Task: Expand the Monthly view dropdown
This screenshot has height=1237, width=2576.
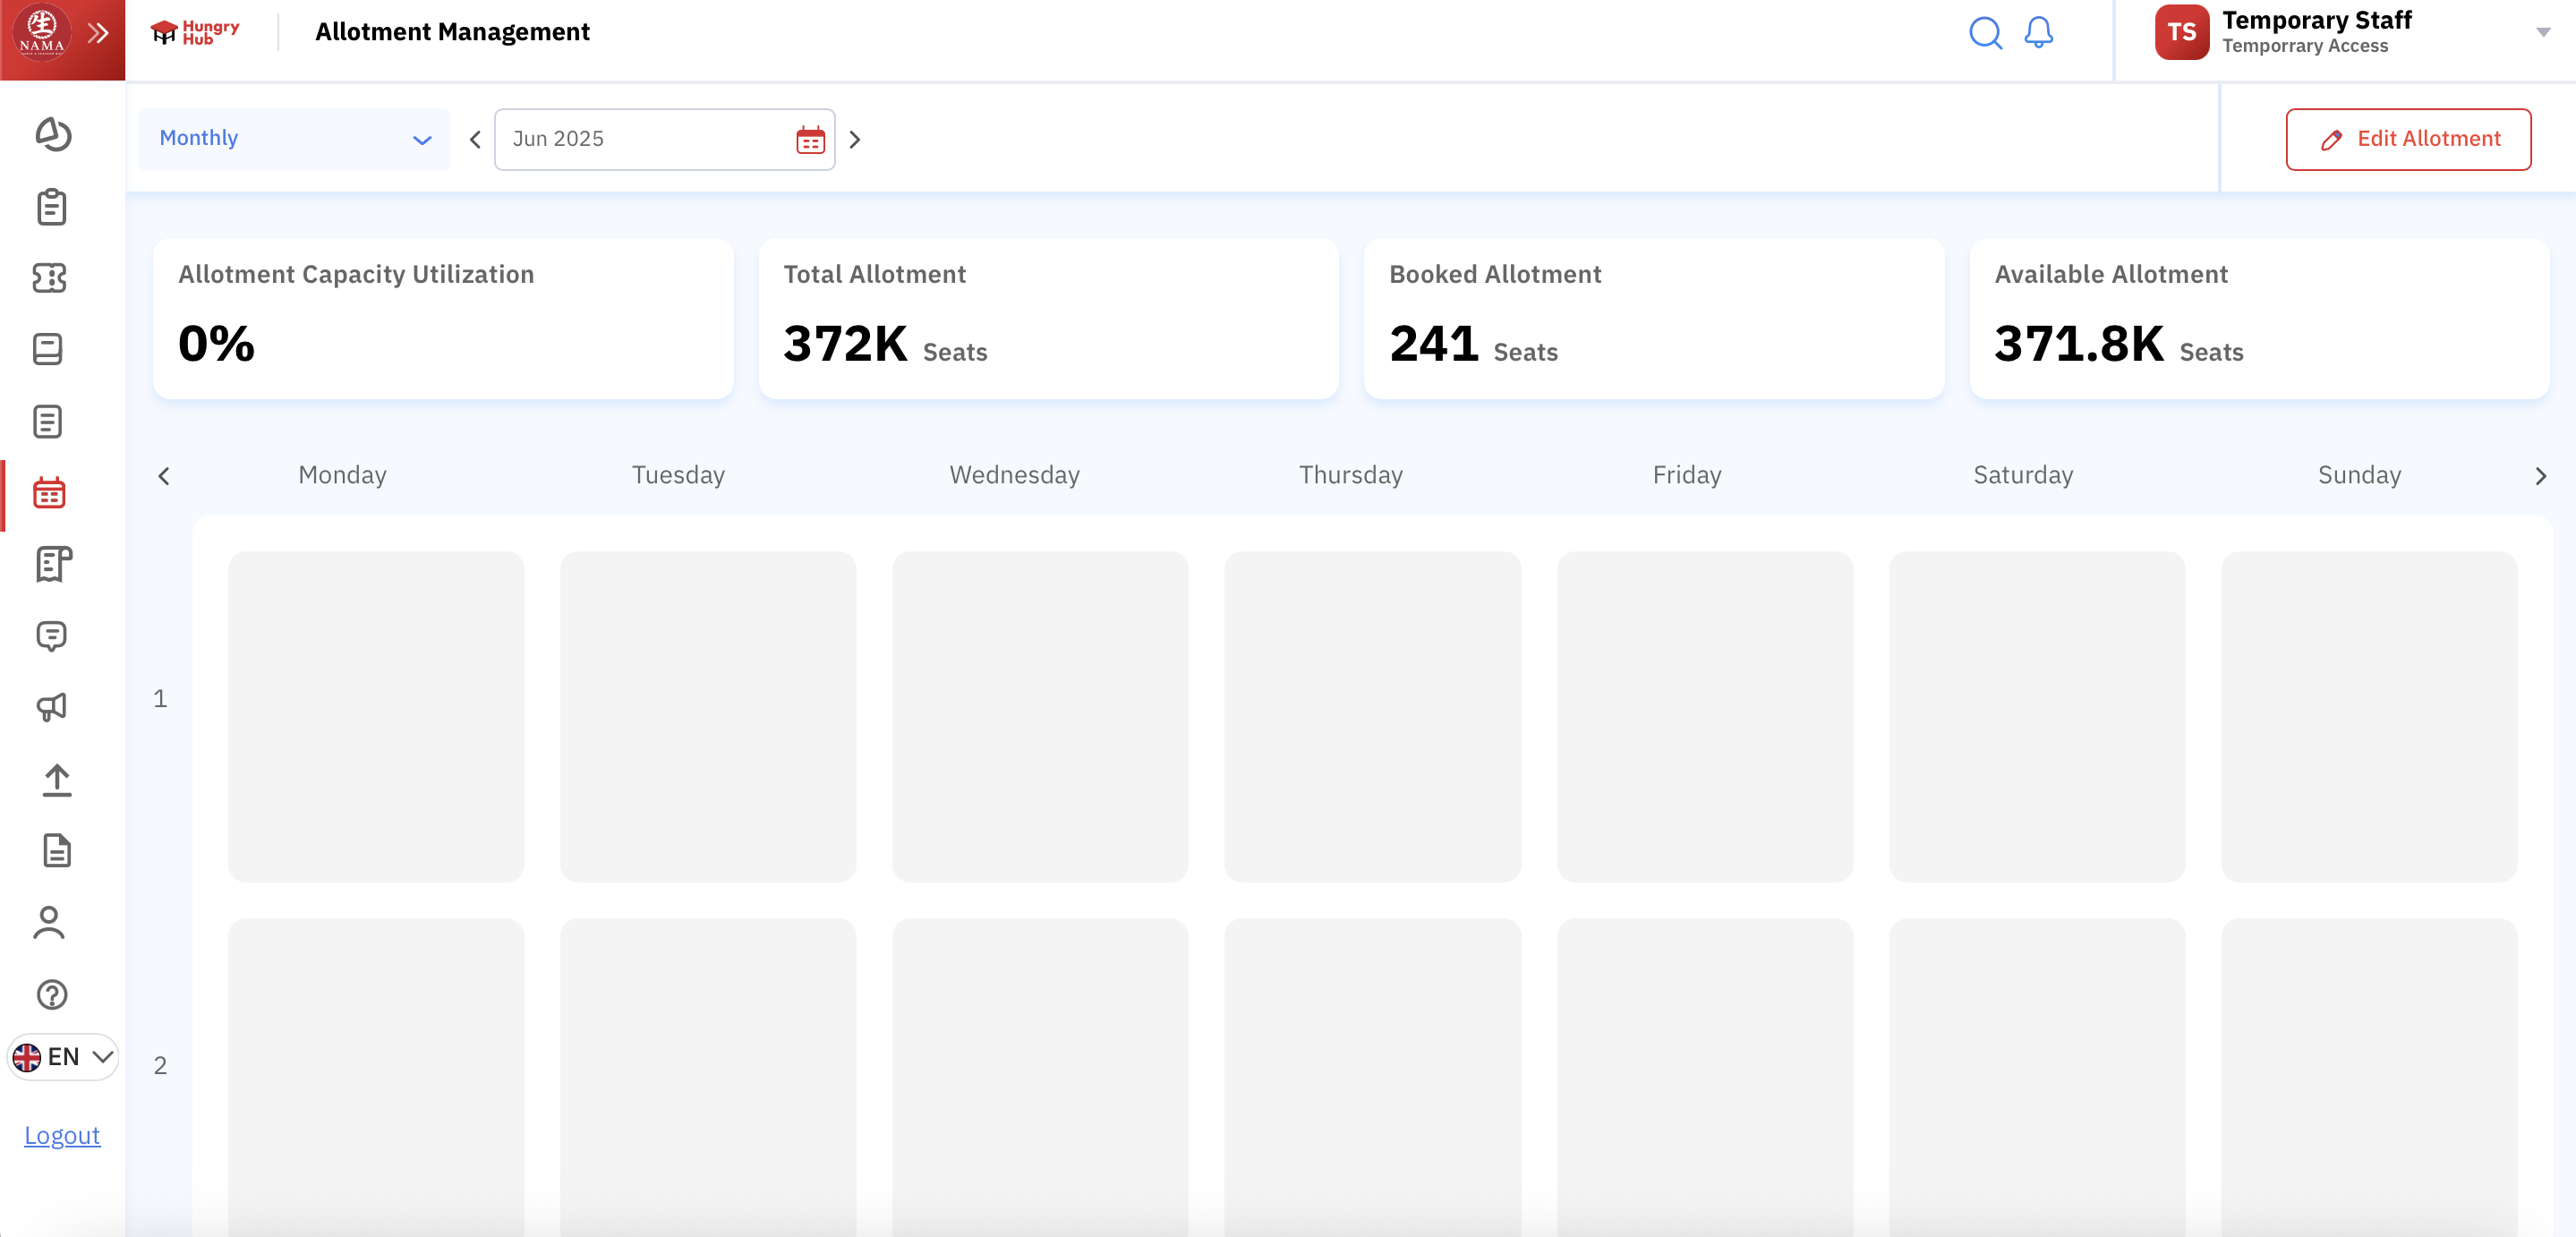Action: tap(294, 139)
